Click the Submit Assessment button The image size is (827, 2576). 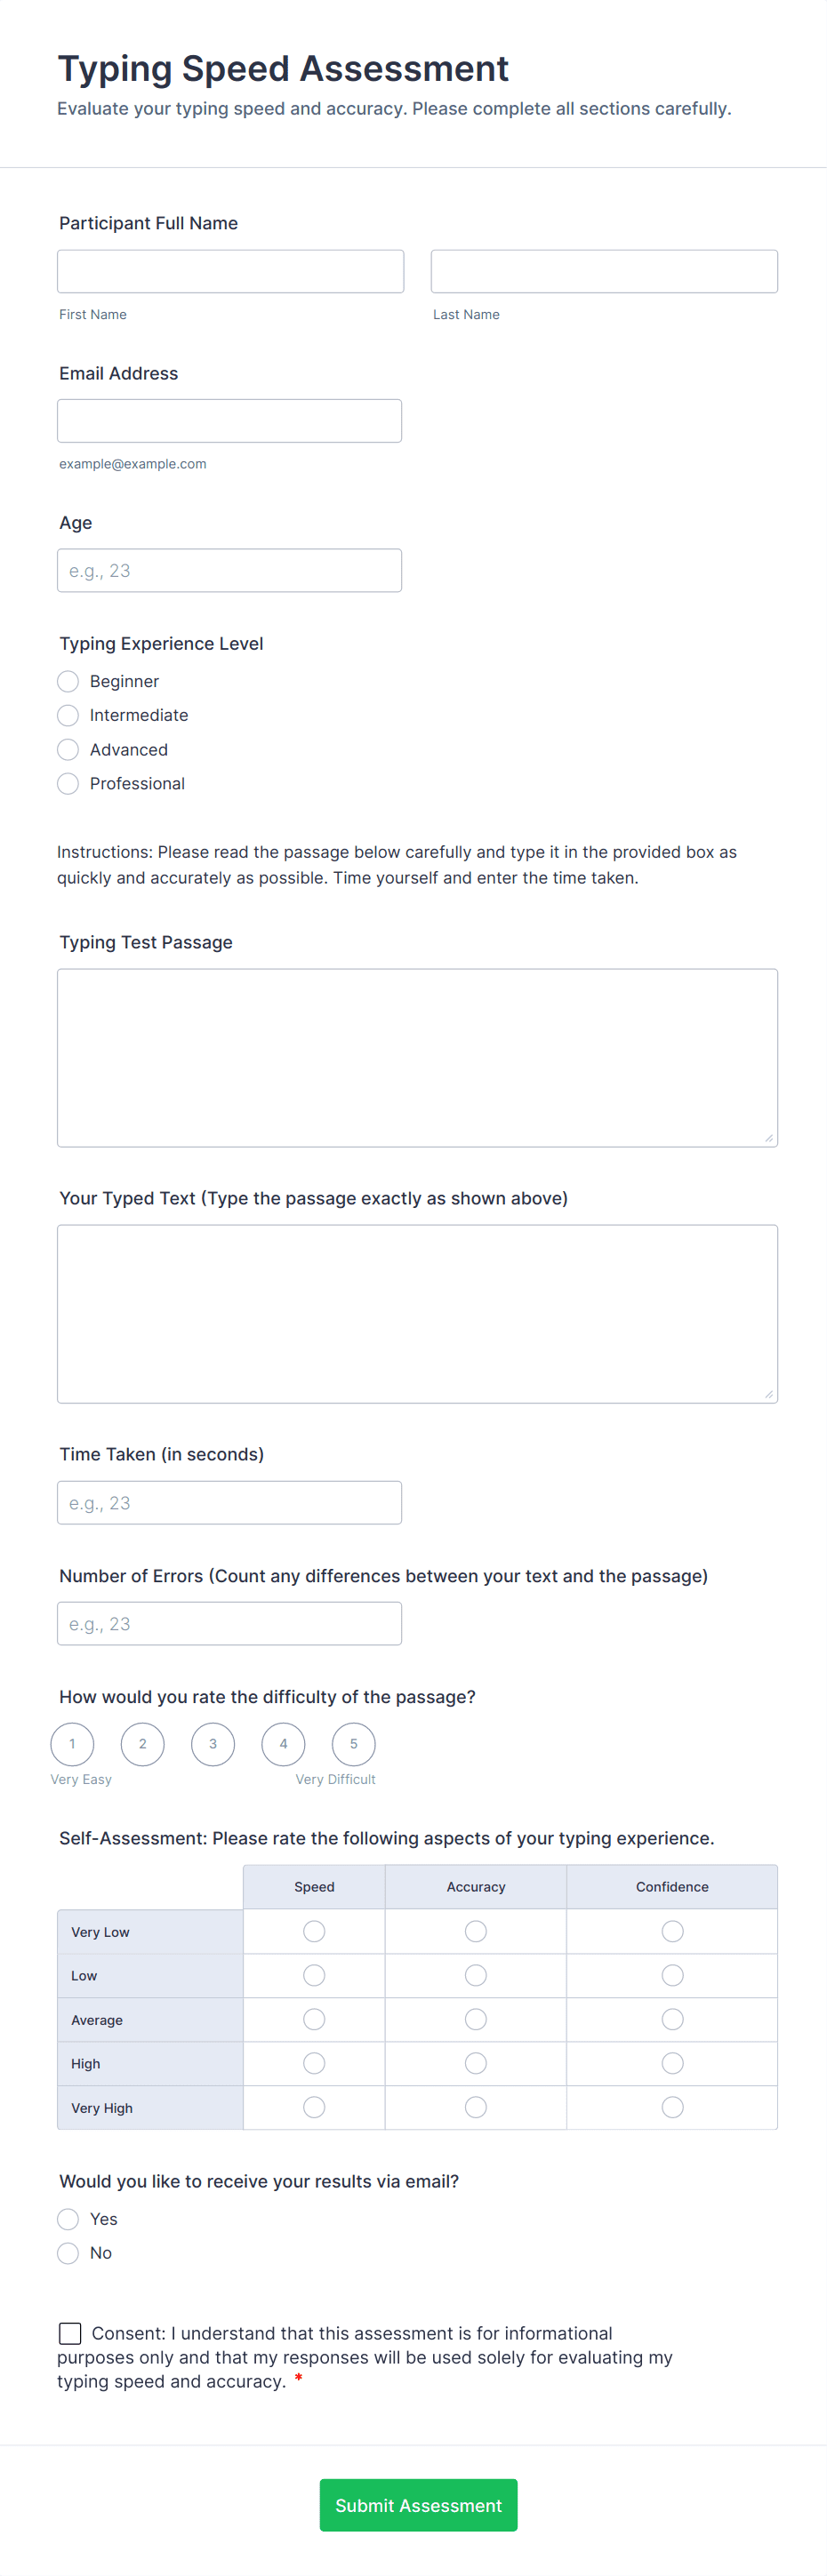418,2505
